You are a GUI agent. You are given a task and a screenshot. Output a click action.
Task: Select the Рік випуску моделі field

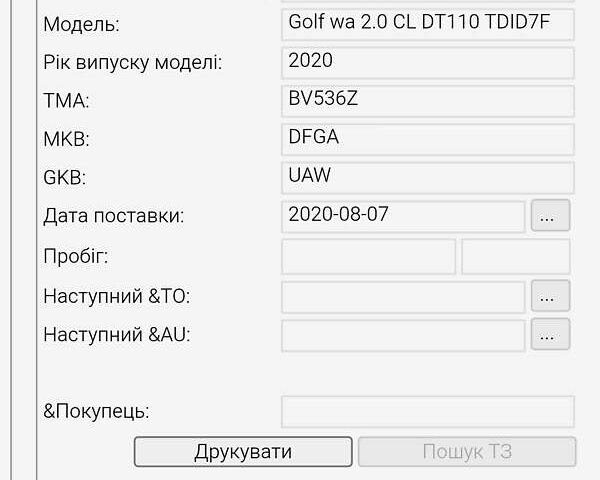click(428, 62)
